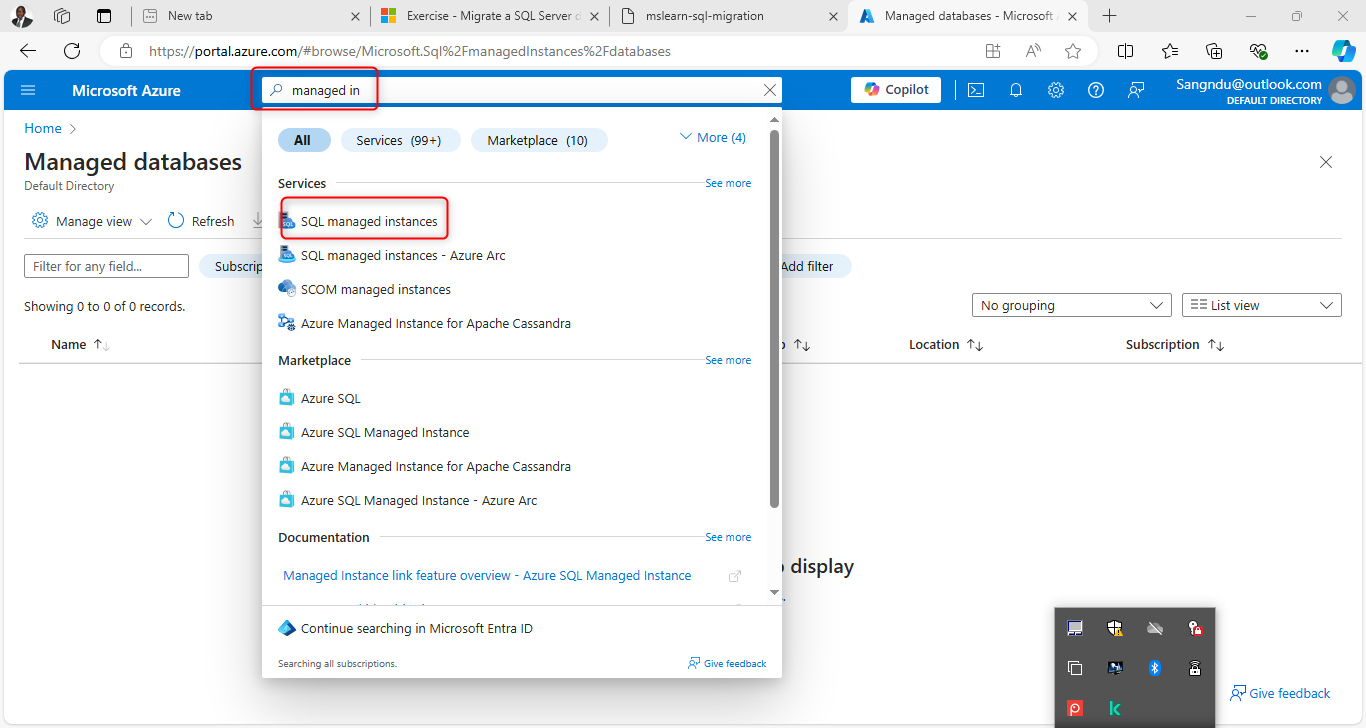Sort by the Name column

tap(80, 344)
